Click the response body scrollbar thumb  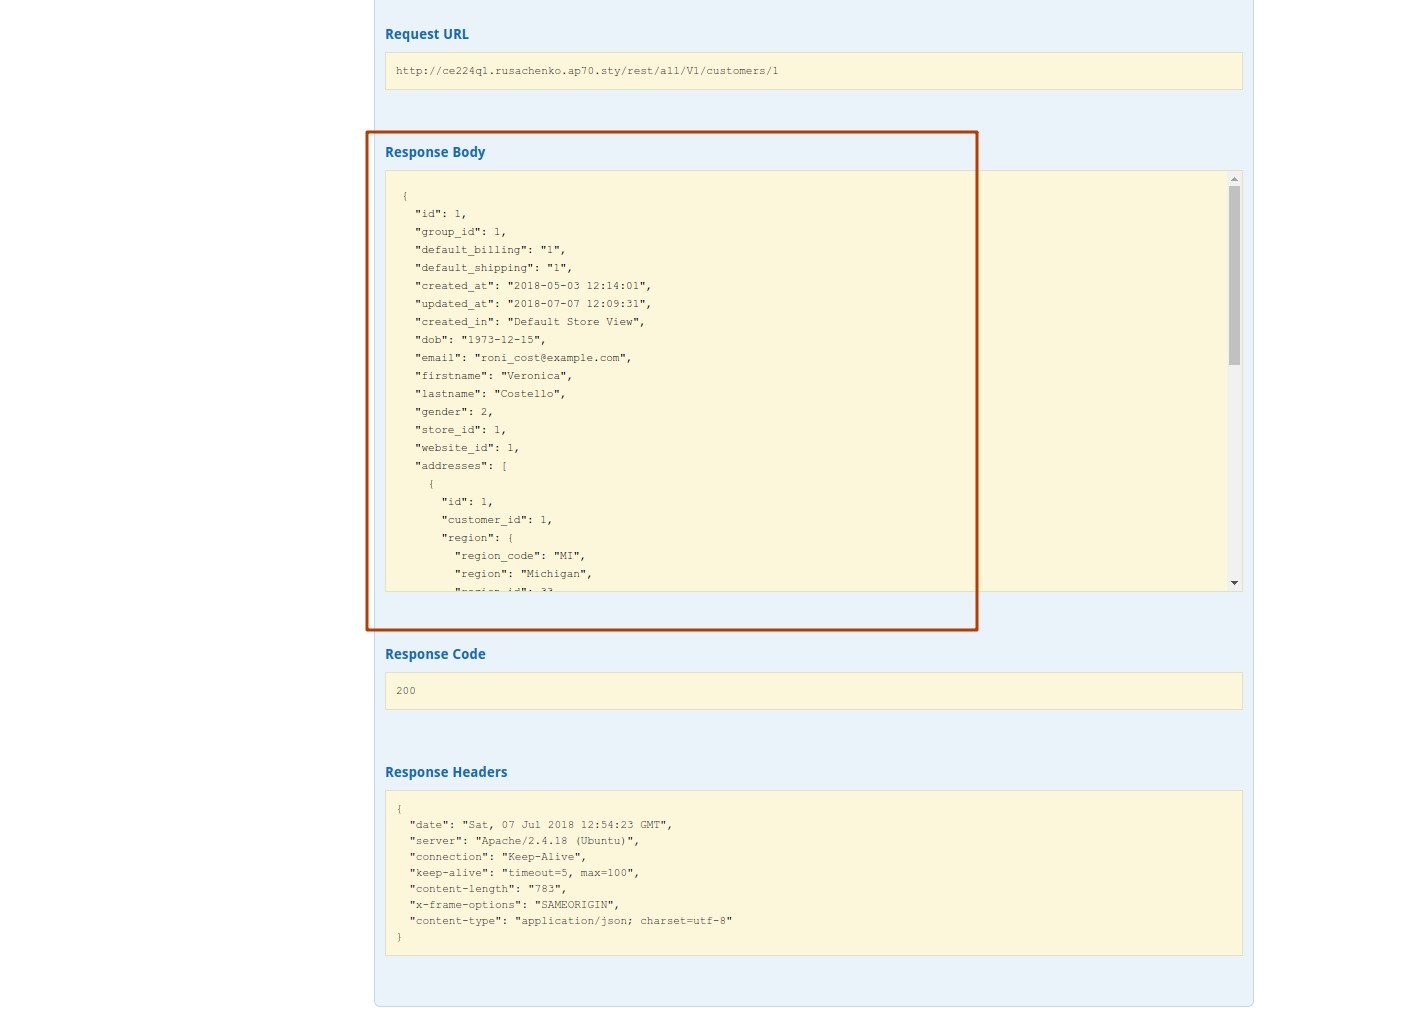[1234, 275]
